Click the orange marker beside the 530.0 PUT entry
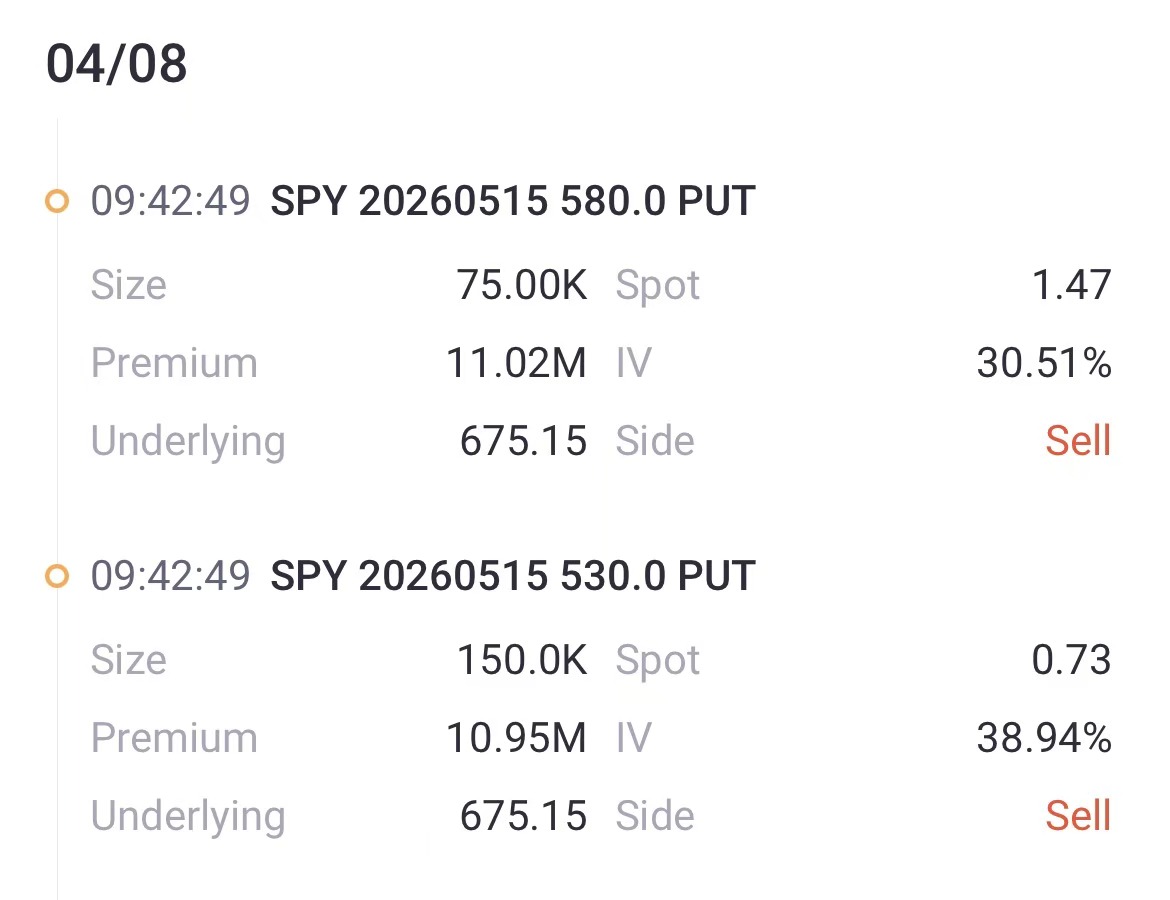 (x=57, y=577)
